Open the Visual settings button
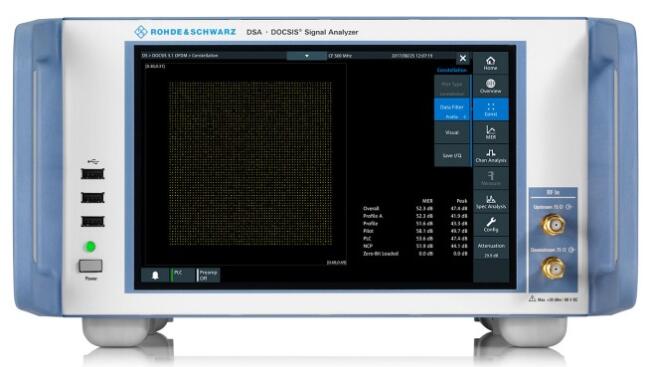 point(452,133)
